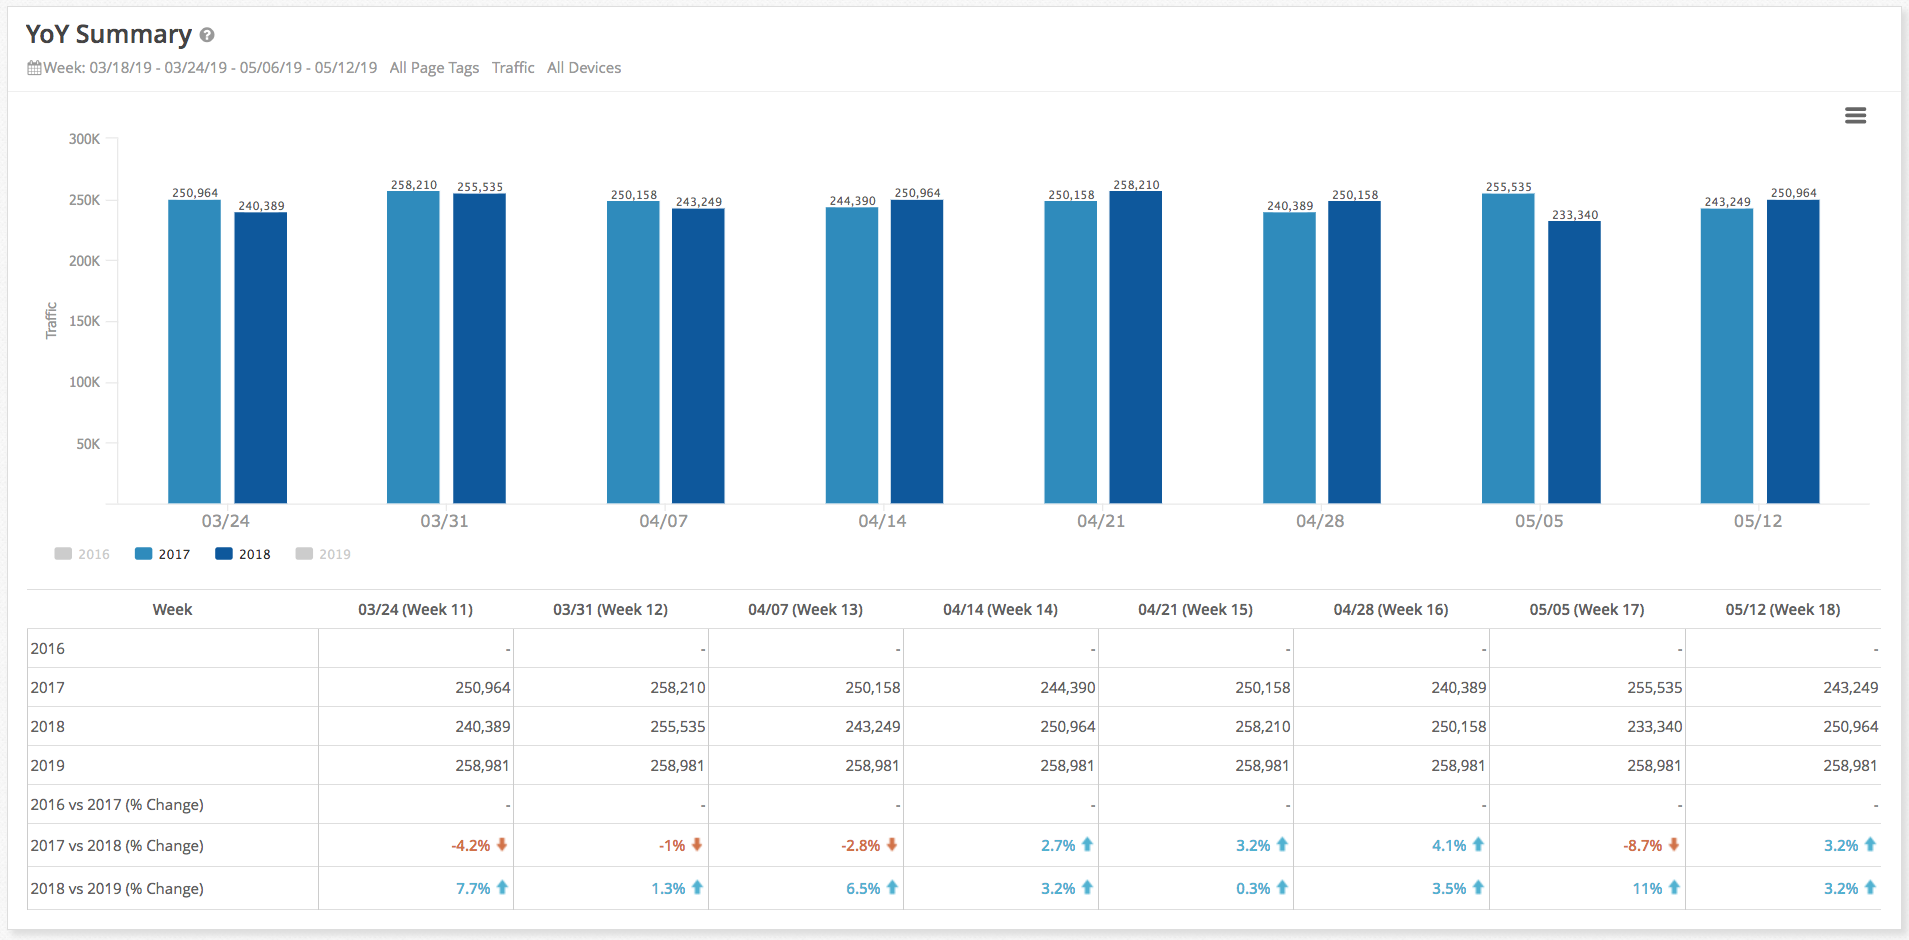Click the 2018 vs 2019 (% Change) row label
Screen dimensions: 1909x940
[x=117, y=889]
